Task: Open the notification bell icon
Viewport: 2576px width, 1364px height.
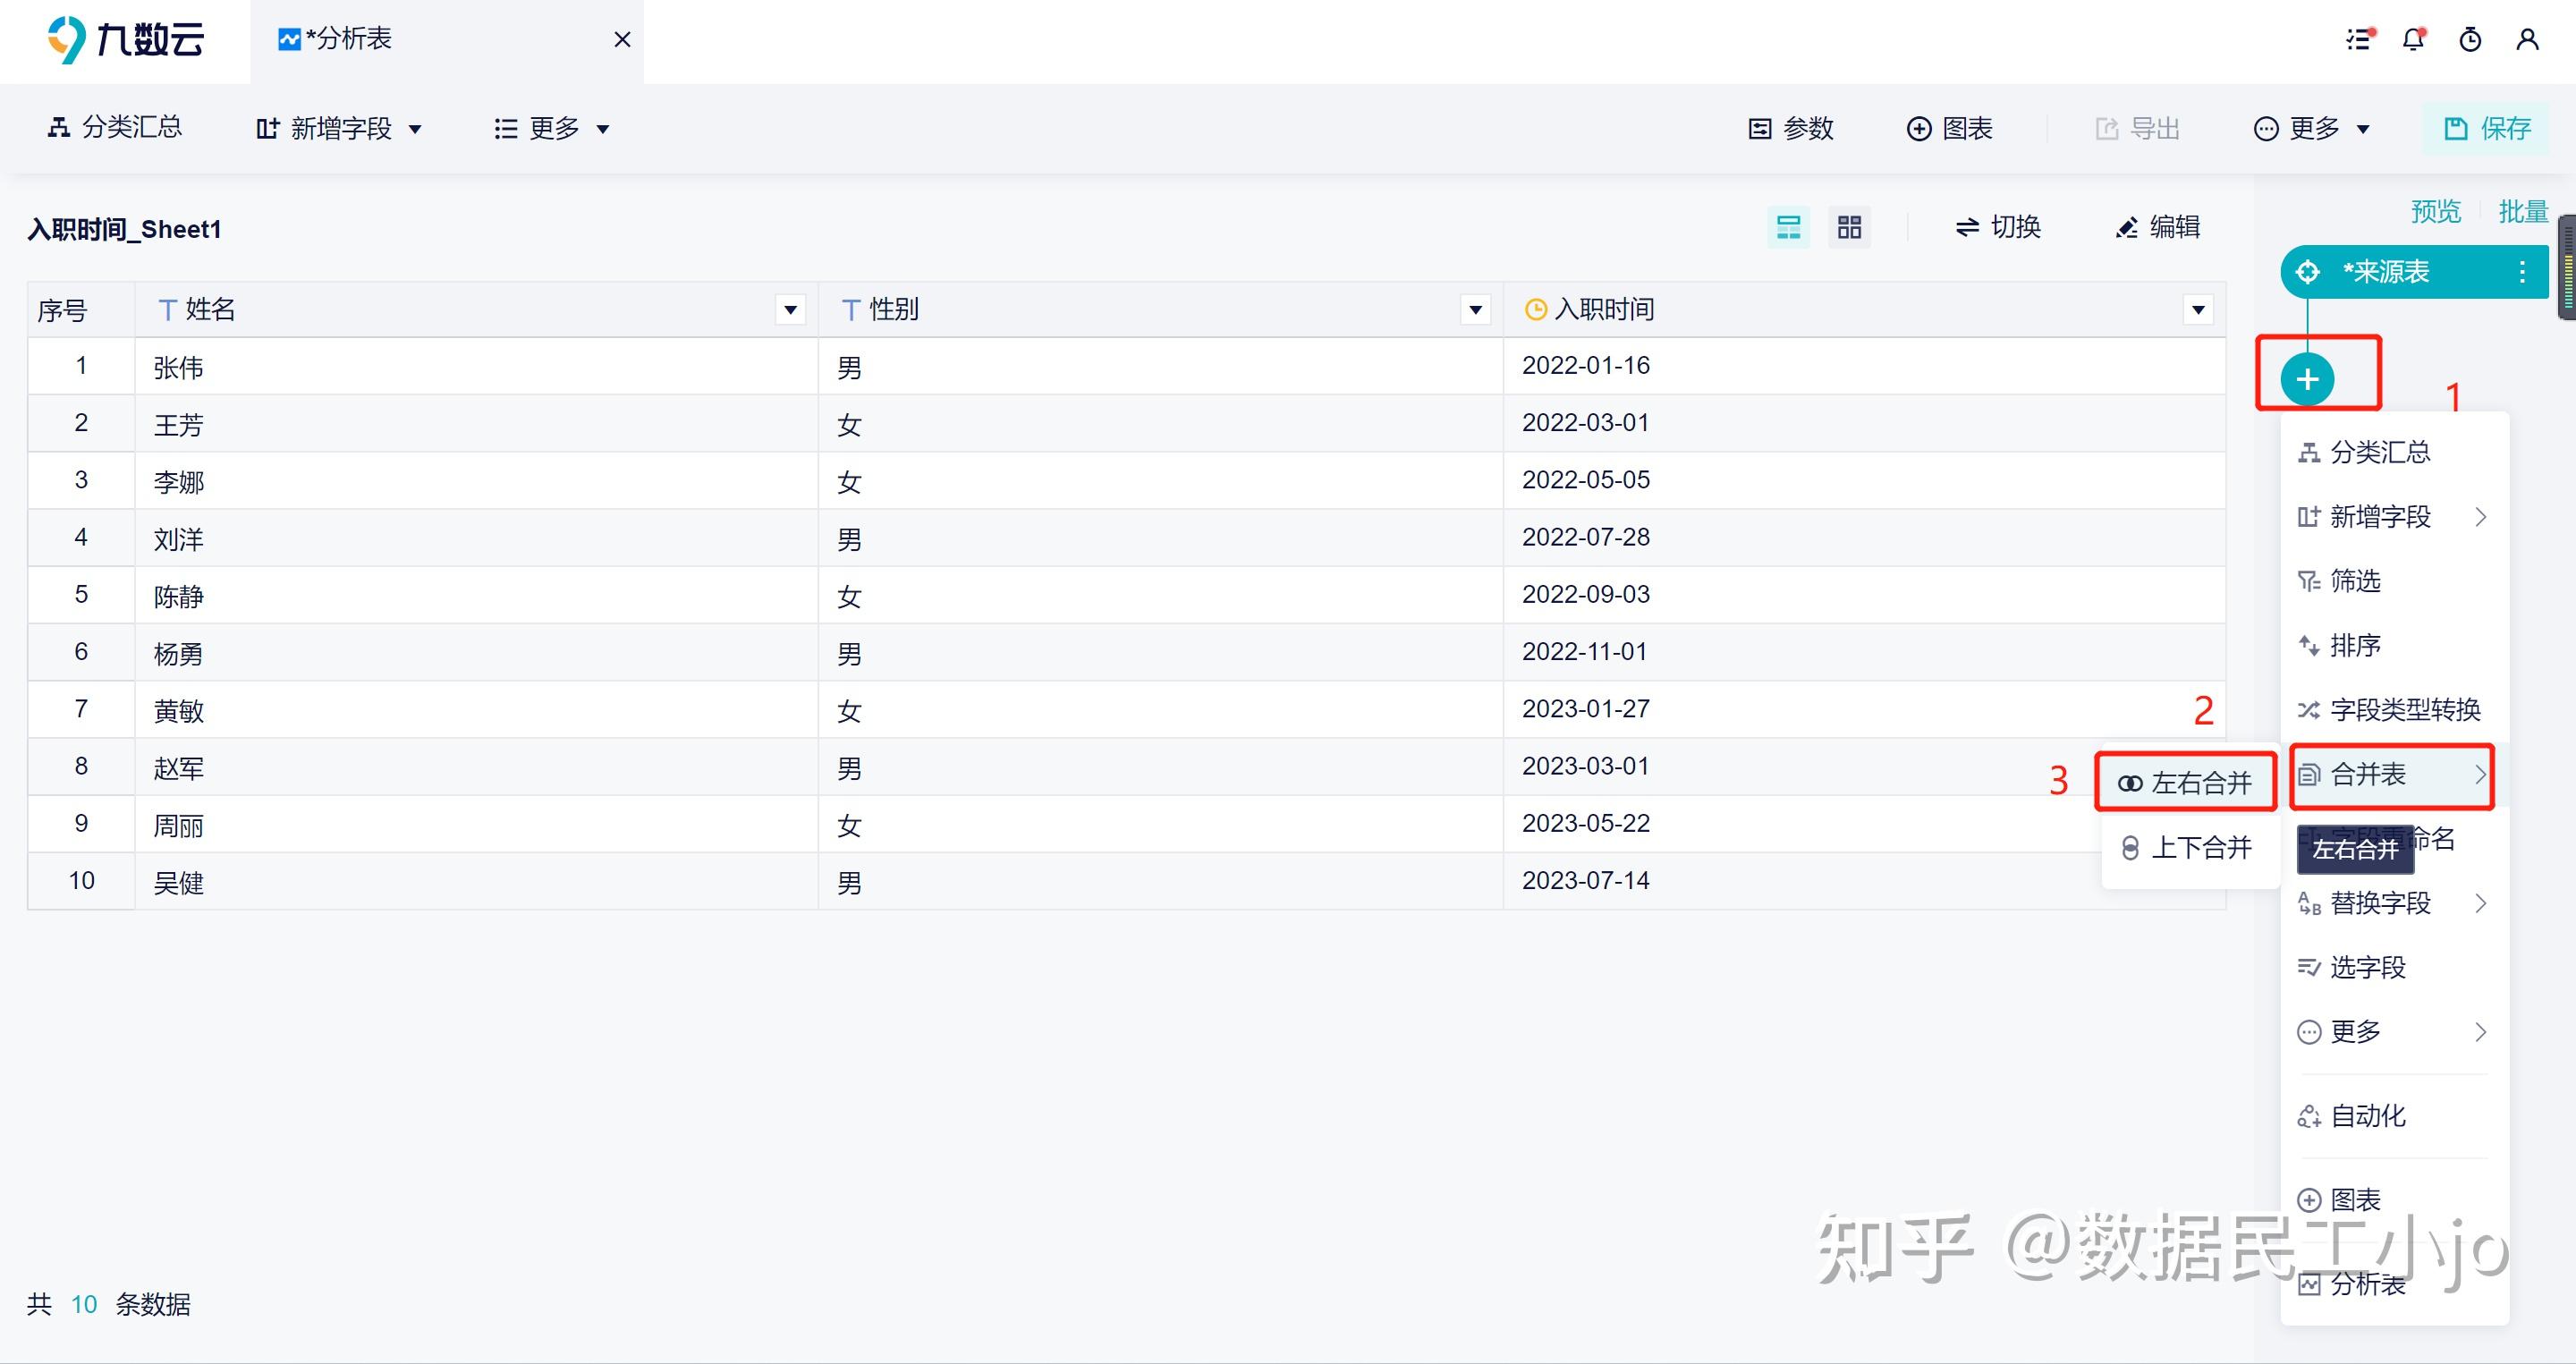Action: (x=2413, y=40)
